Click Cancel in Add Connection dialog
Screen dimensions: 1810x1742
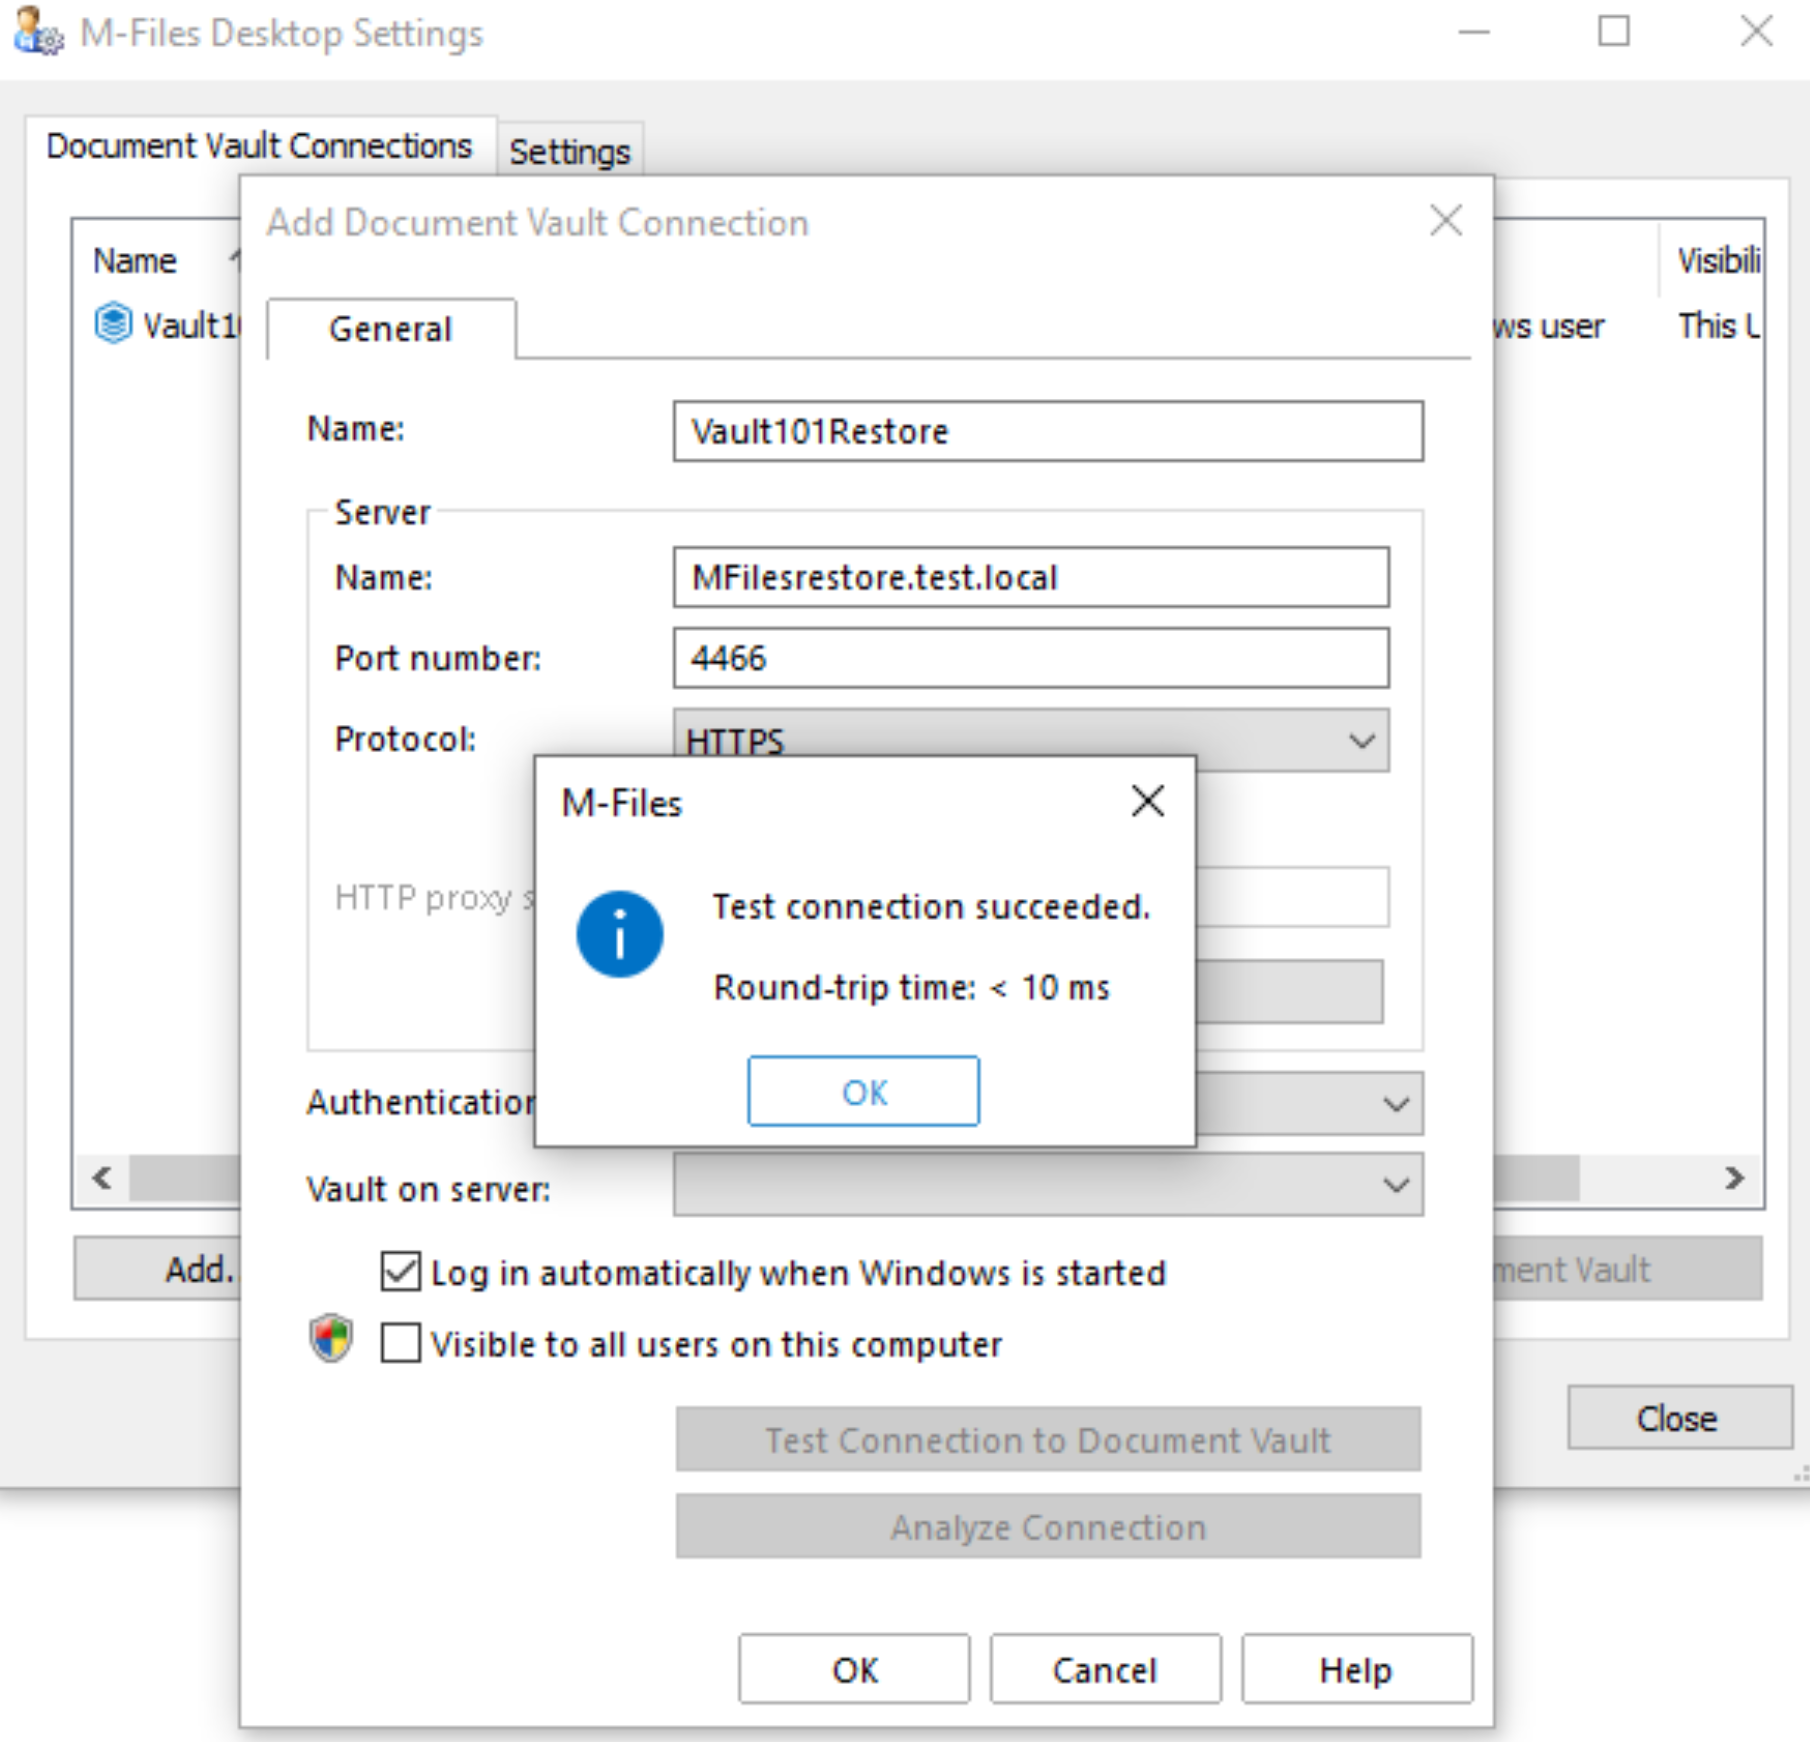tap(1105, 1669)
